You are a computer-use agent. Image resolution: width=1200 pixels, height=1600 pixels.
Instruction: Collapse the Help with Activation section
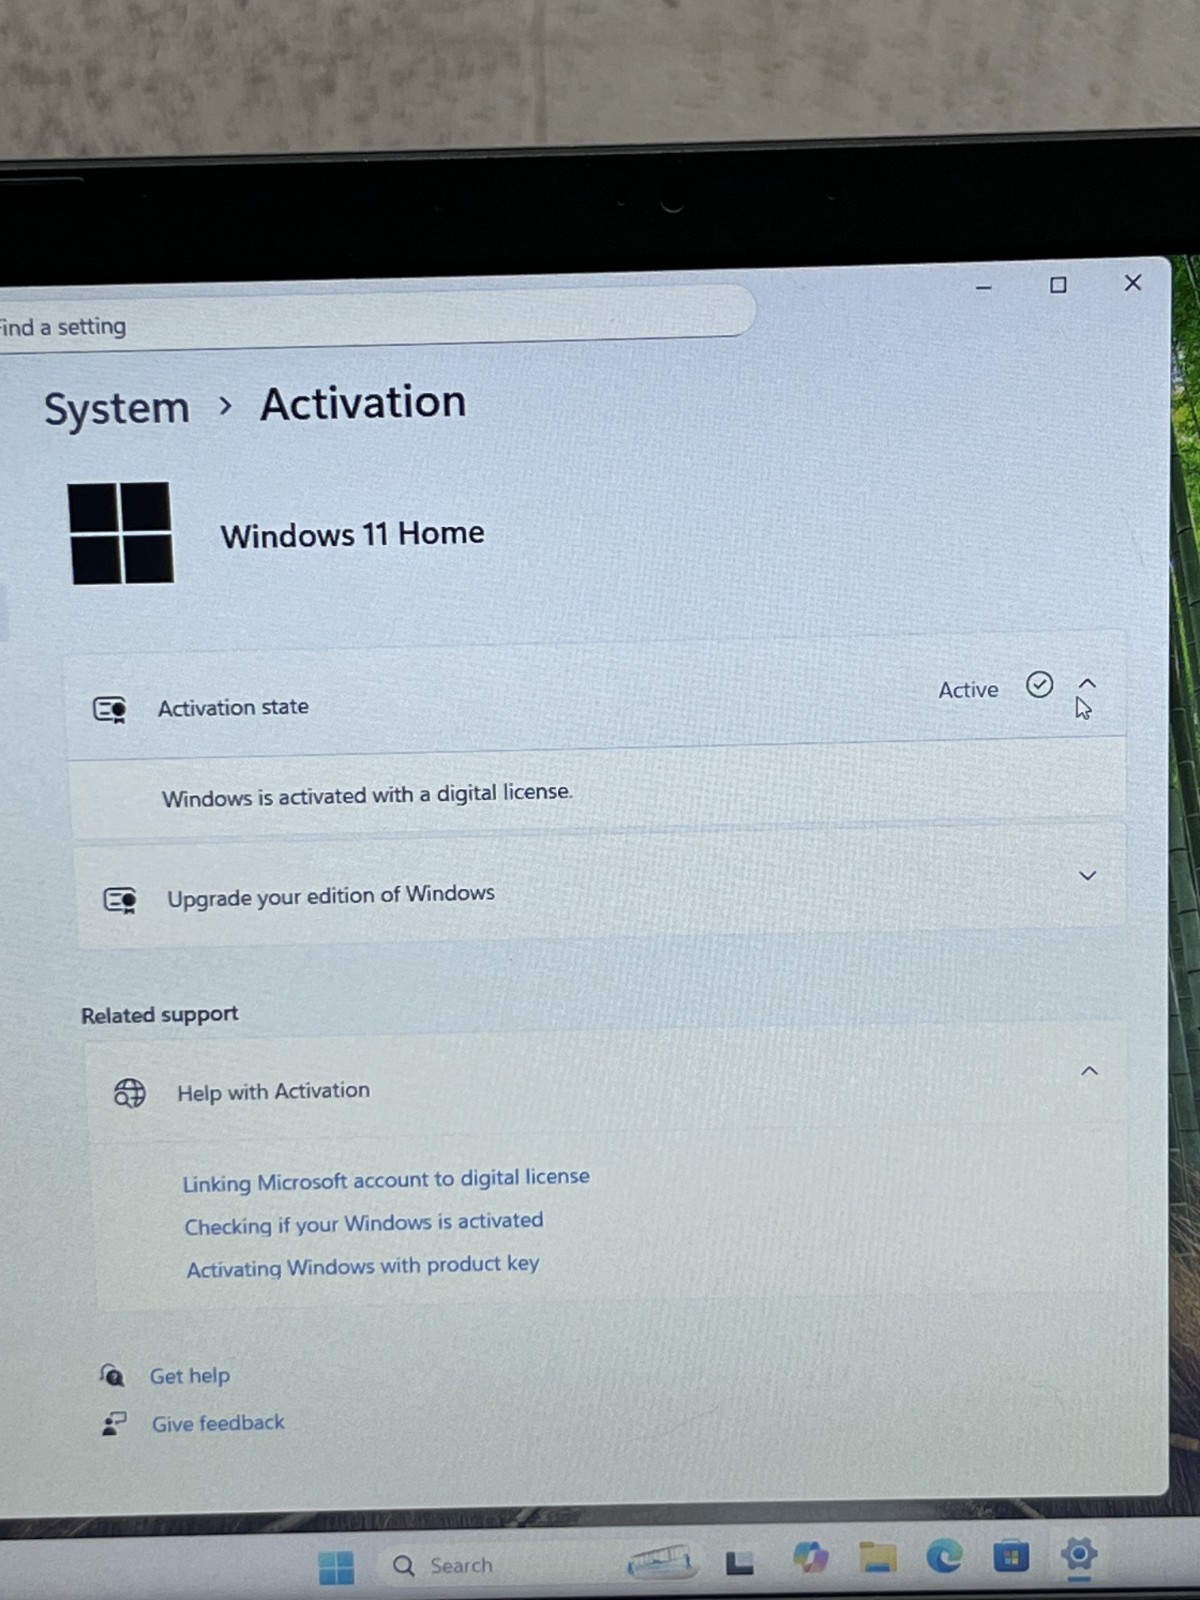1089,1071
